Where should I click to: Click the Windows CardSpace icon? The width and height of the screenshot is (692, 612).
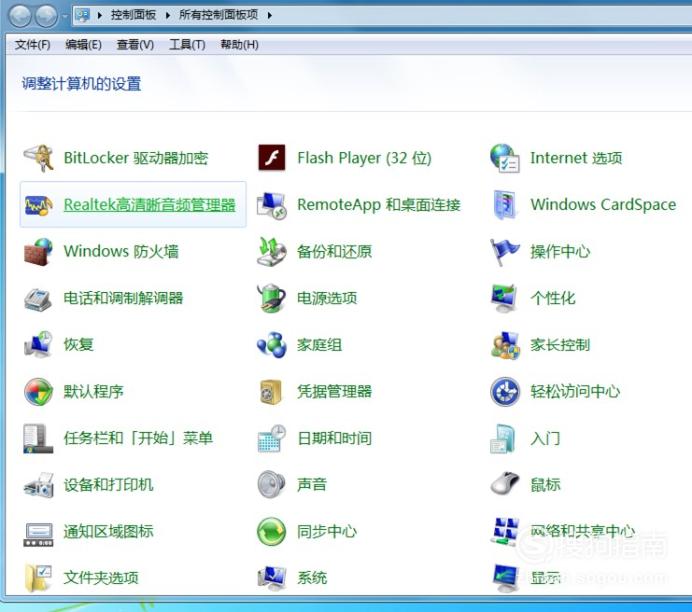tap(504, 205)
